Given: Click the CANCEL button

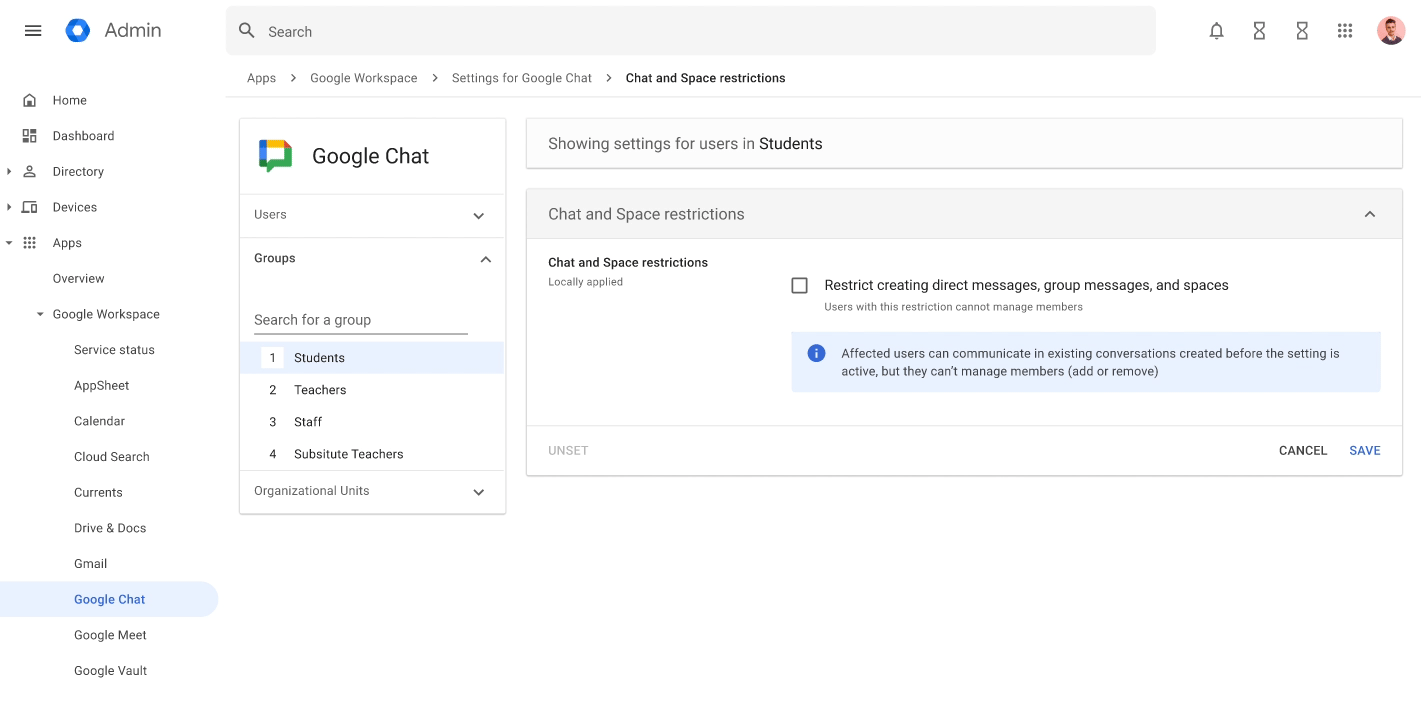Looking at the screenshot, I should click(1303, 451).
